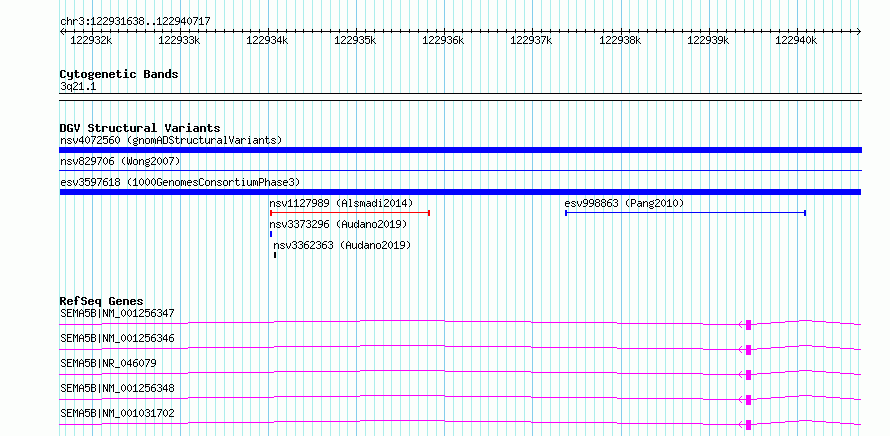Click the 122932k ruler tick label
The width and height of the screenshot is (890, 436).
pos(91,40)
